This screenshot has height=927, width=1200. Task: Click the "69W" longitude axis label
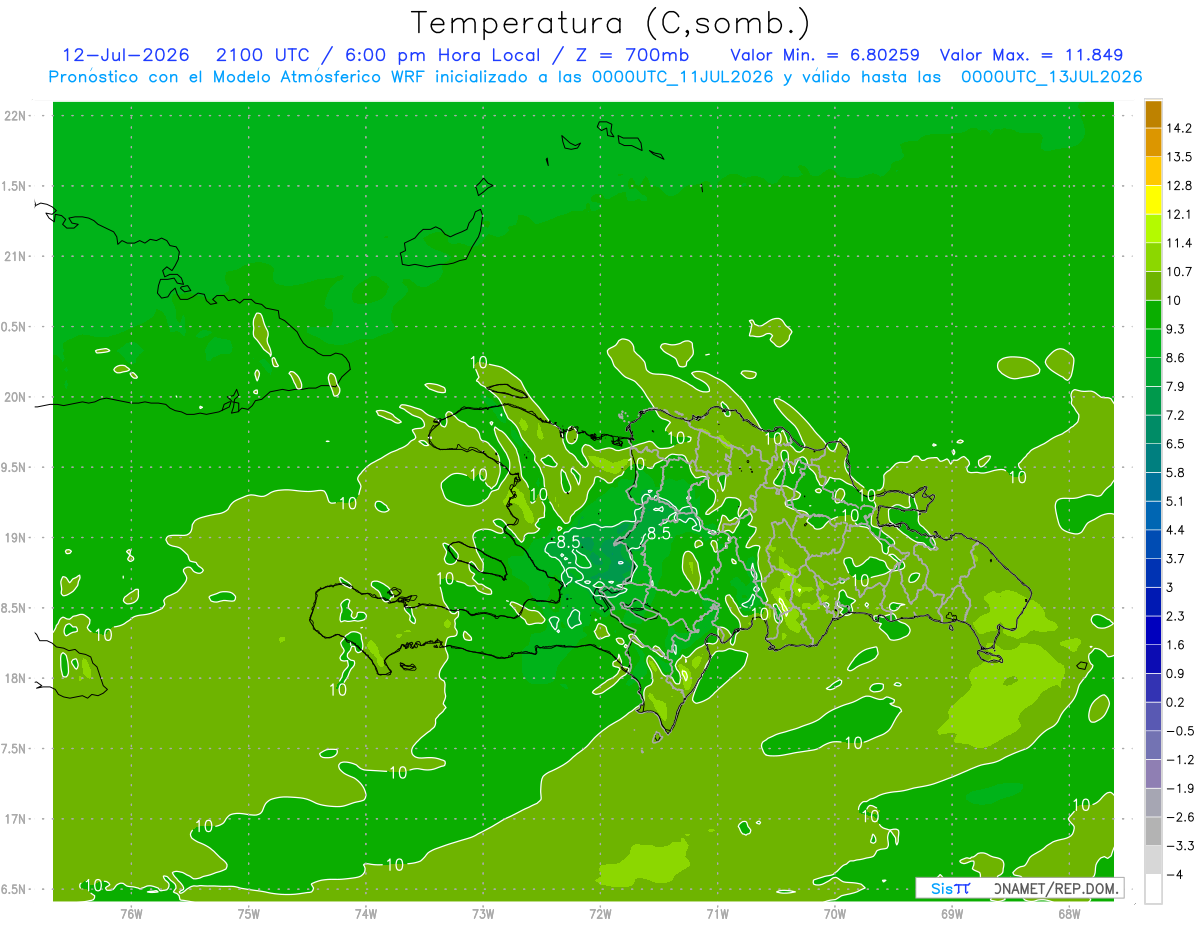pos(952,913)
